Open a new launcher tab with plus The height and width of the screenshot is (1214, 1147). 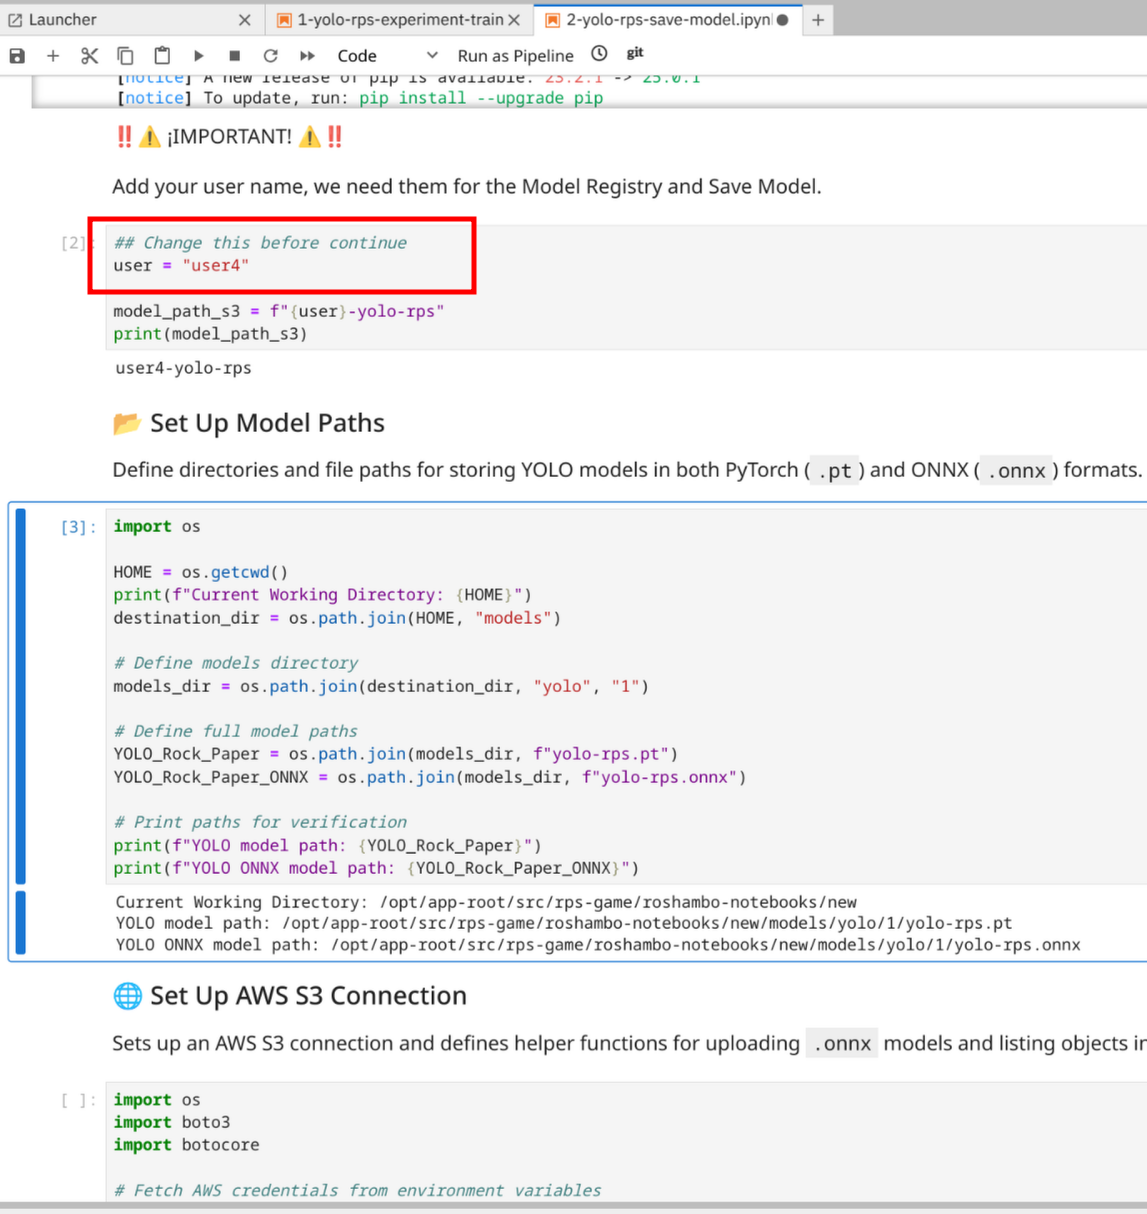coord(818,20)
